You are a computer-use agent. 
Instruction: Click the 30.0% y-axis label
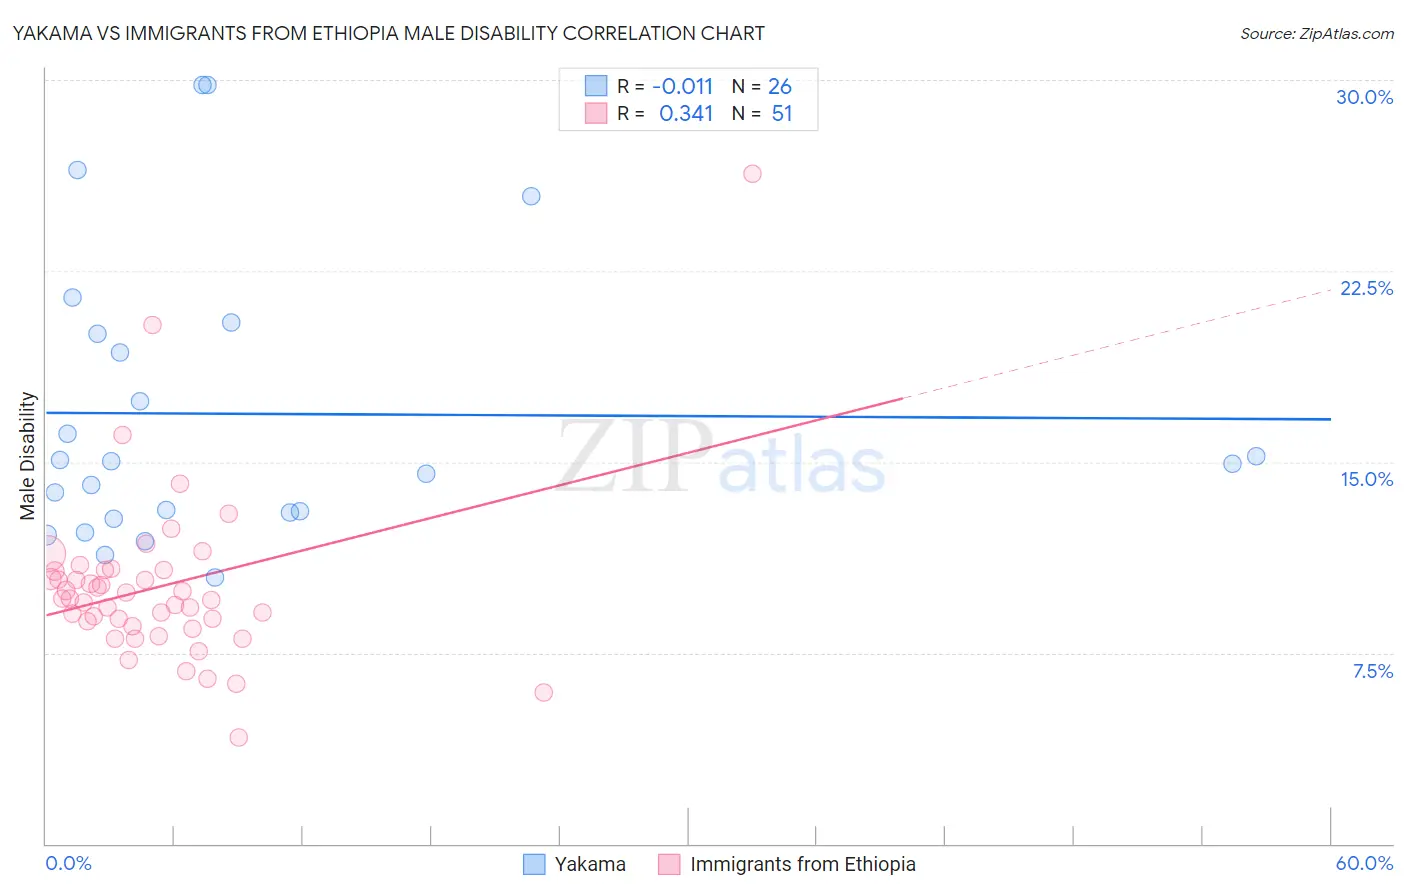1365,97
